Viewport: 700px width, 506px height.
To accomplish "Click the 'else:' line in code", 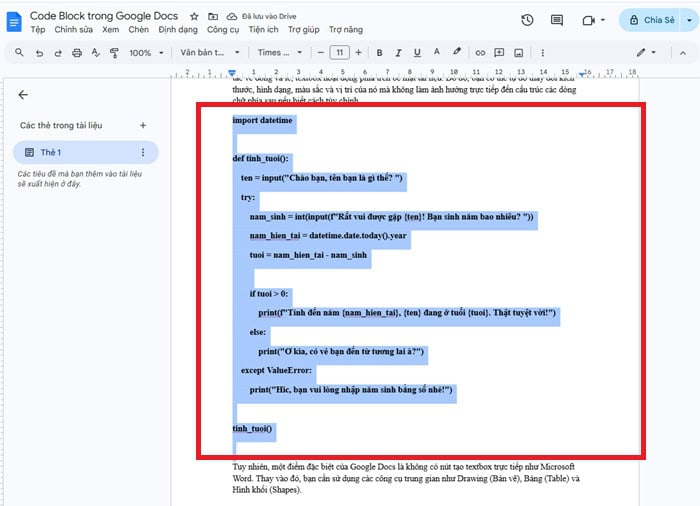I will tap(258, 332).
